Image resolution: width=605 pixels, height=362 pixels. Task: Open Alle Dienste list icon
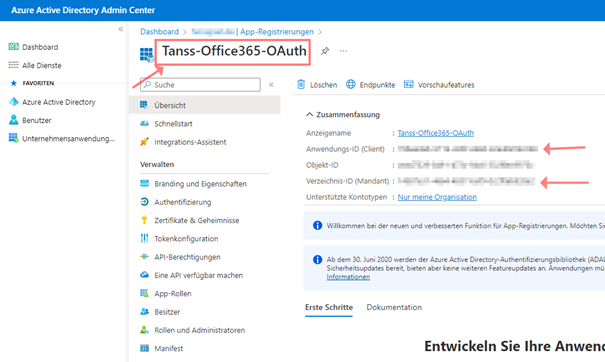tap(14, 65)
